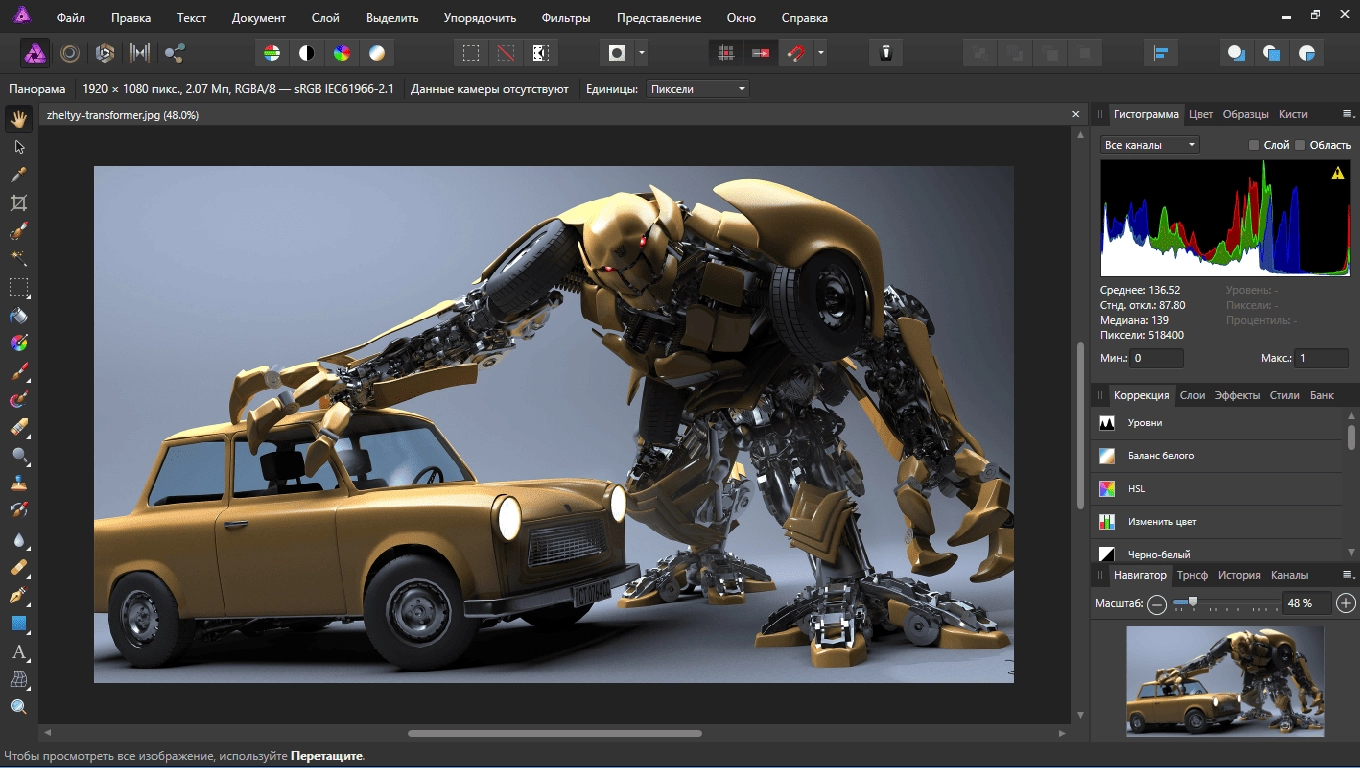Open the Фильтры menu
The image size is (1360, 768).
coord(566,18)
